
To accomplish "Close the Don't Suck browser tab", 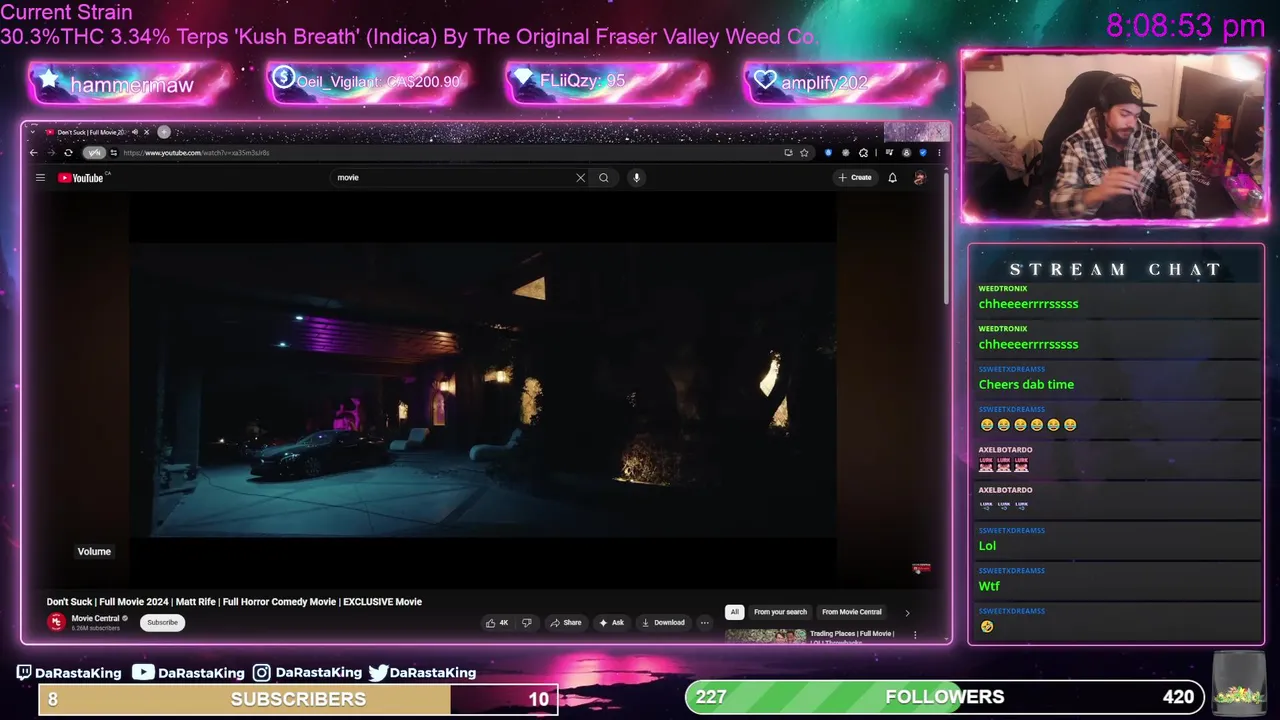I will point(146,132).
